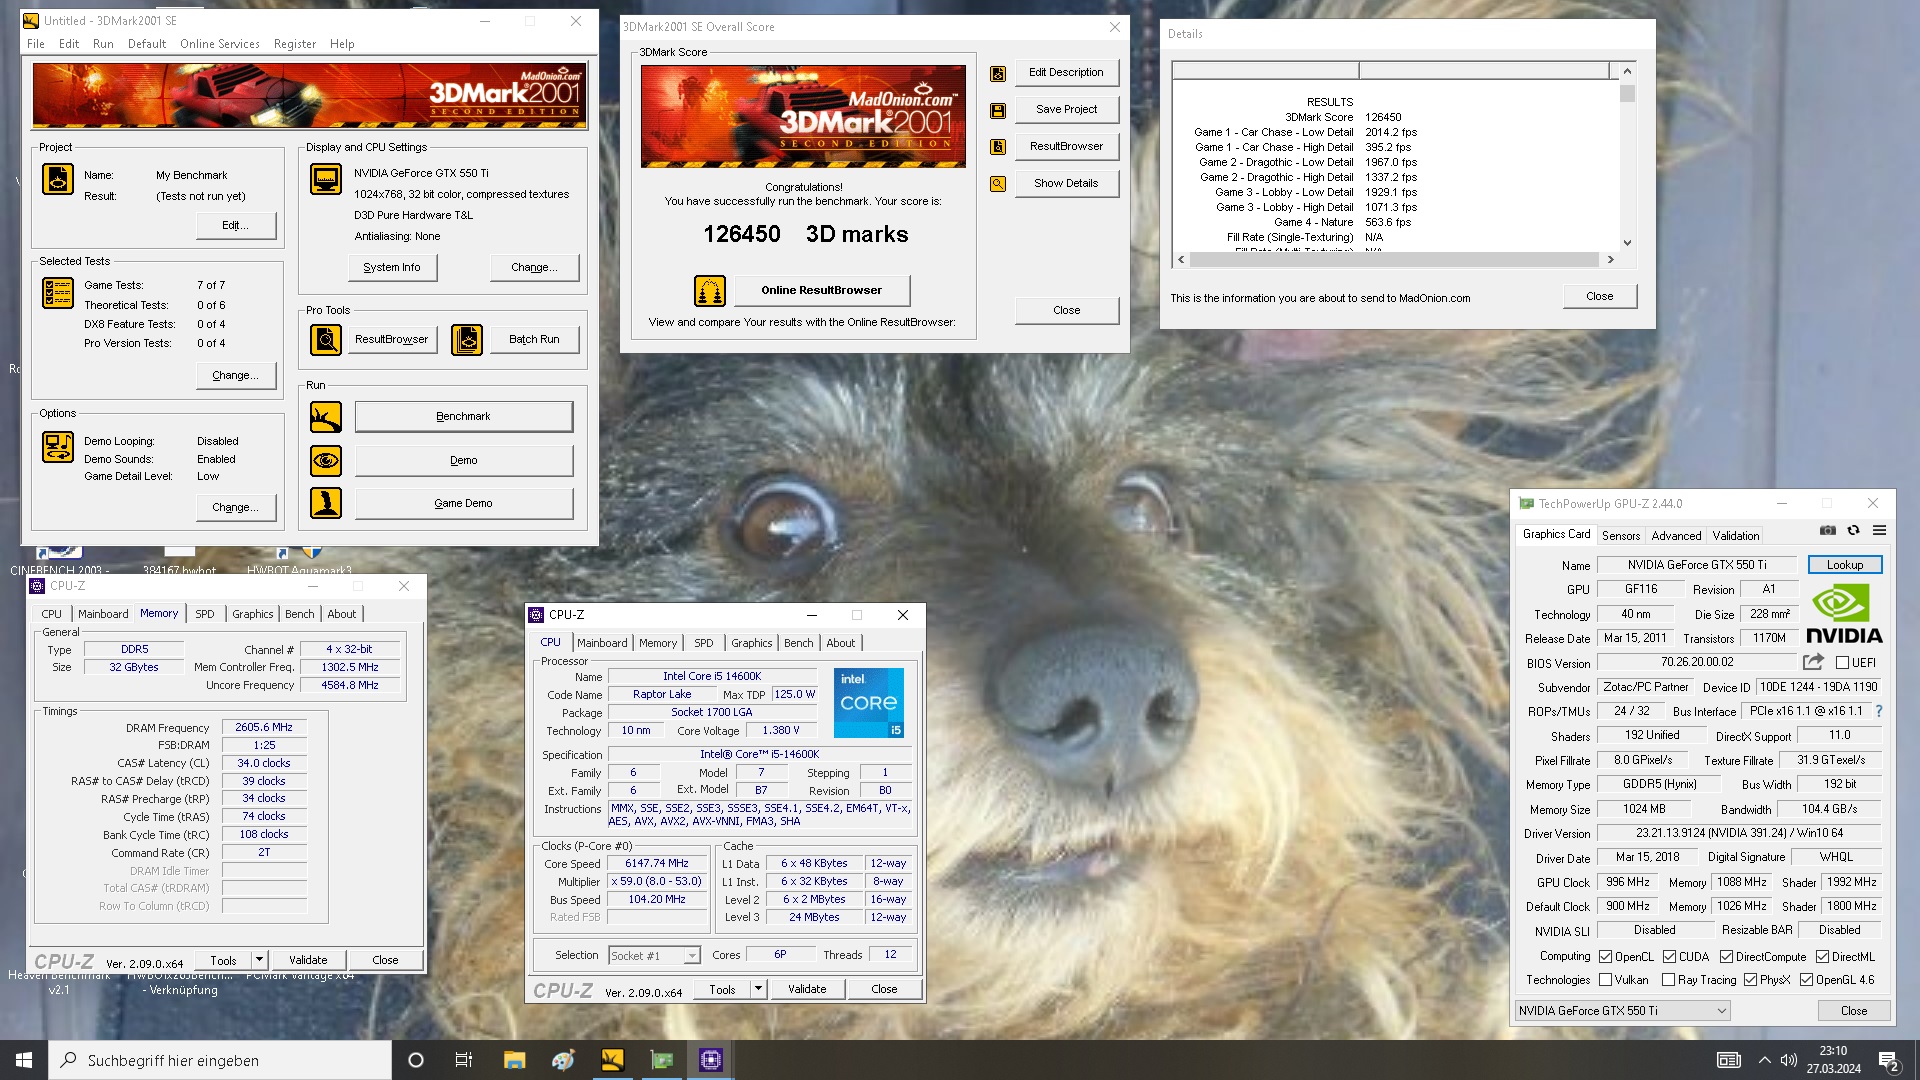Viewport: 1920px width, 1080px height.
Task: Click the ResultBrowser icon in Overall Score window
Action: (x=998, y=147)
